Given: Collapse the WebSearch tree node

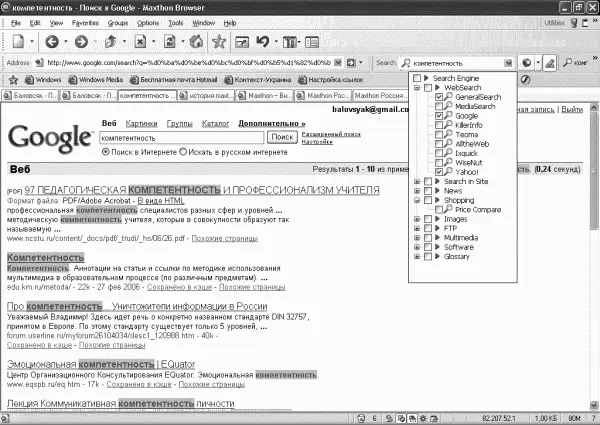Looking at the screenshot, I should click(x=416, y=88).
